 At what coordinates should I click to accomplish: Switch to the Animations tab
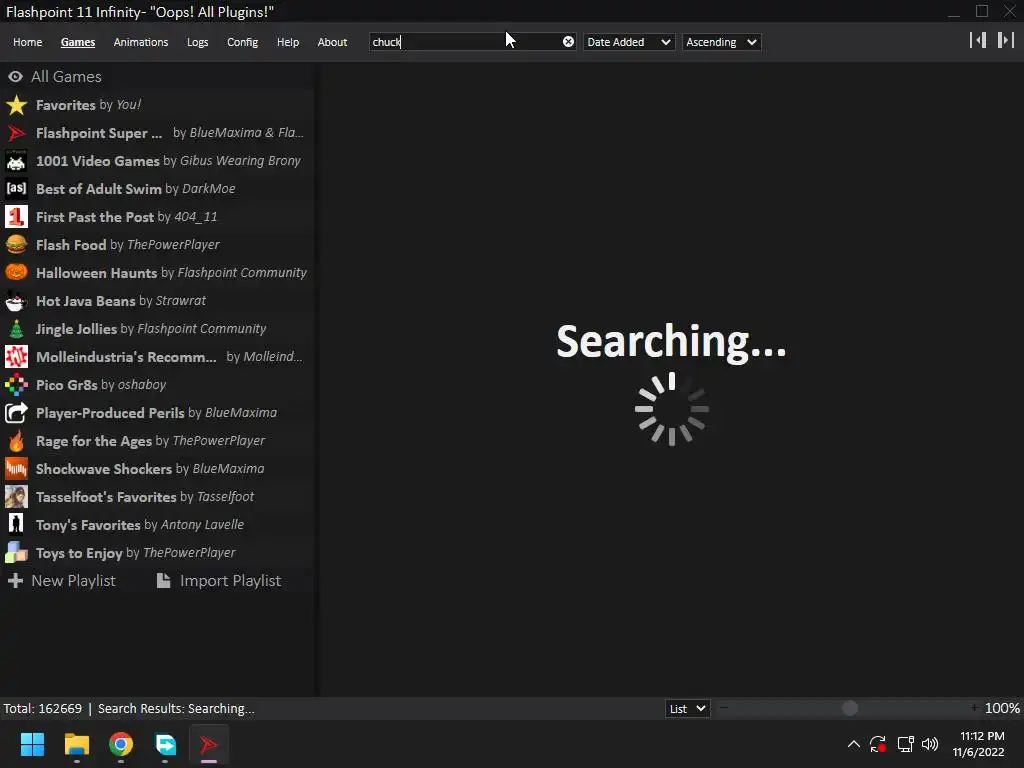pyautogui.click(x=140, y=42)
